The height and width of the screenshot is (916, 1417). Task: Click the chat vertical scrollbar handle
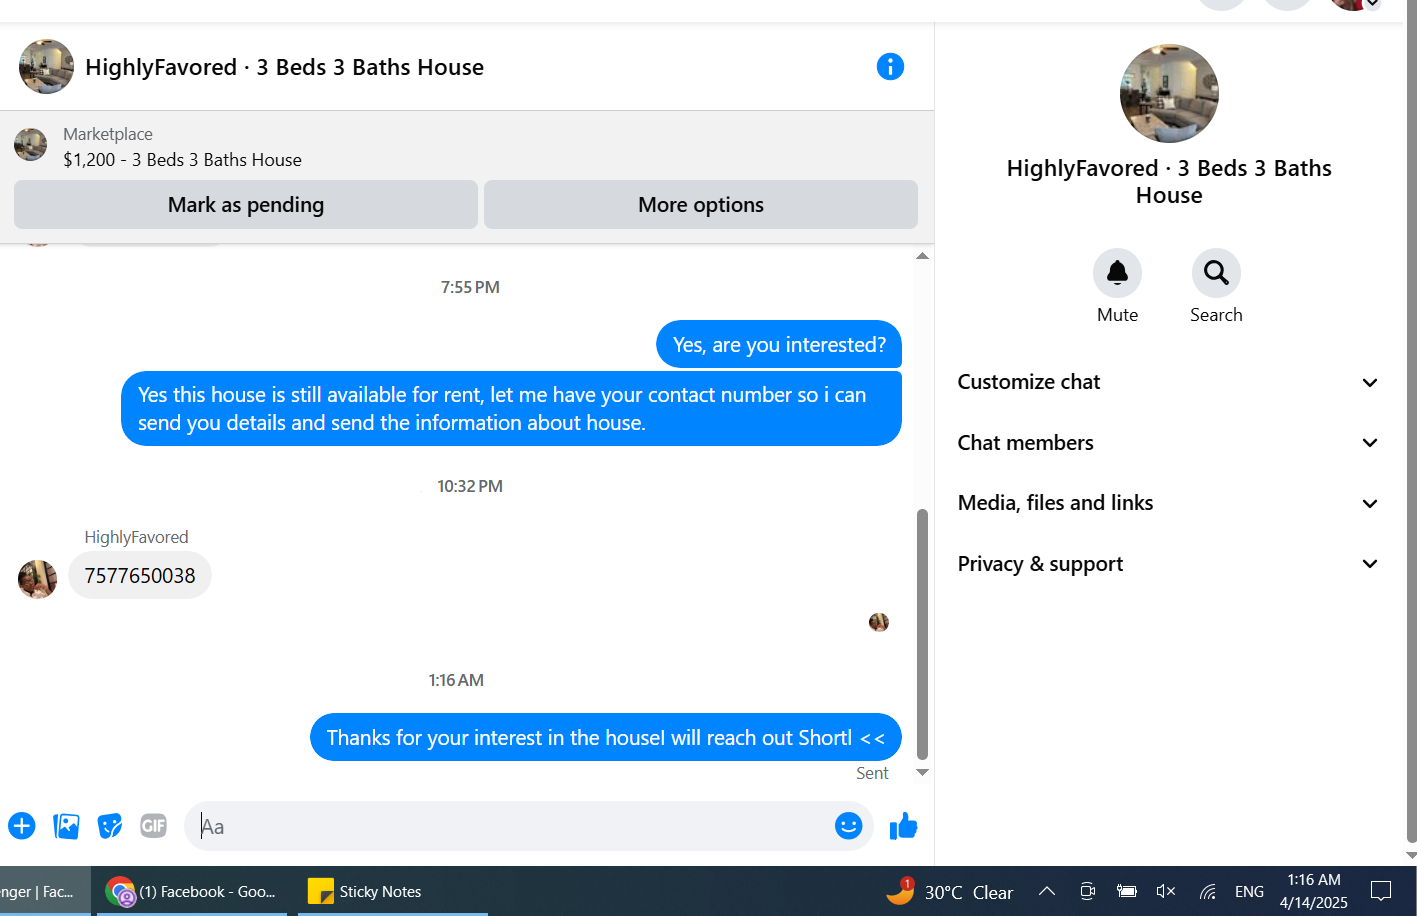pos(922,635)
